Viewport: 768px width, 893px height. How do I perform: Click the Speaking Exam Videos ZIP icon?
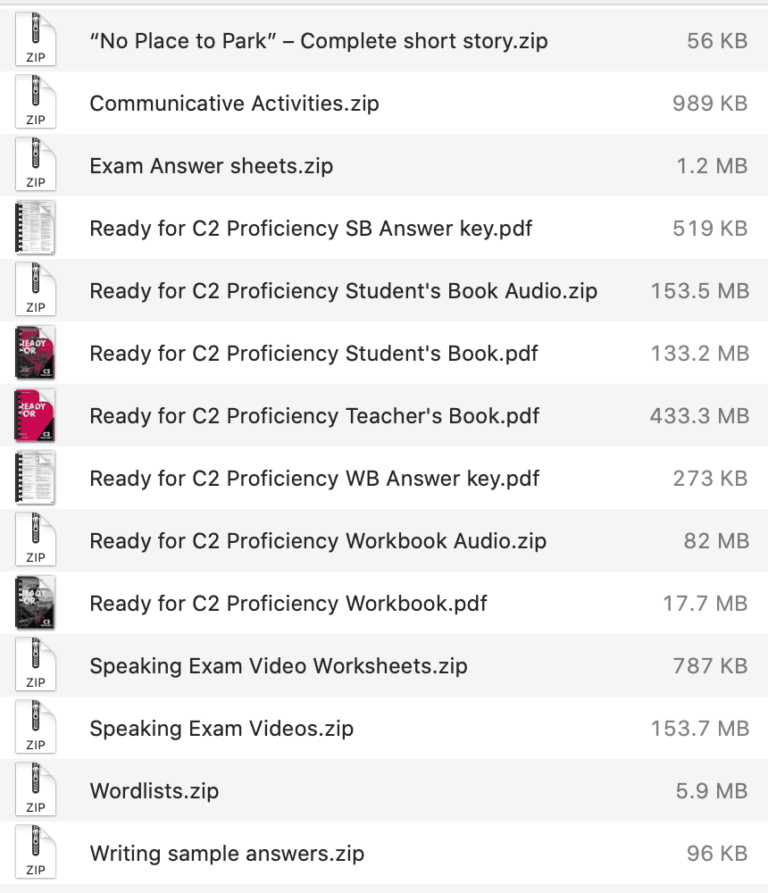tap(35, 728)
